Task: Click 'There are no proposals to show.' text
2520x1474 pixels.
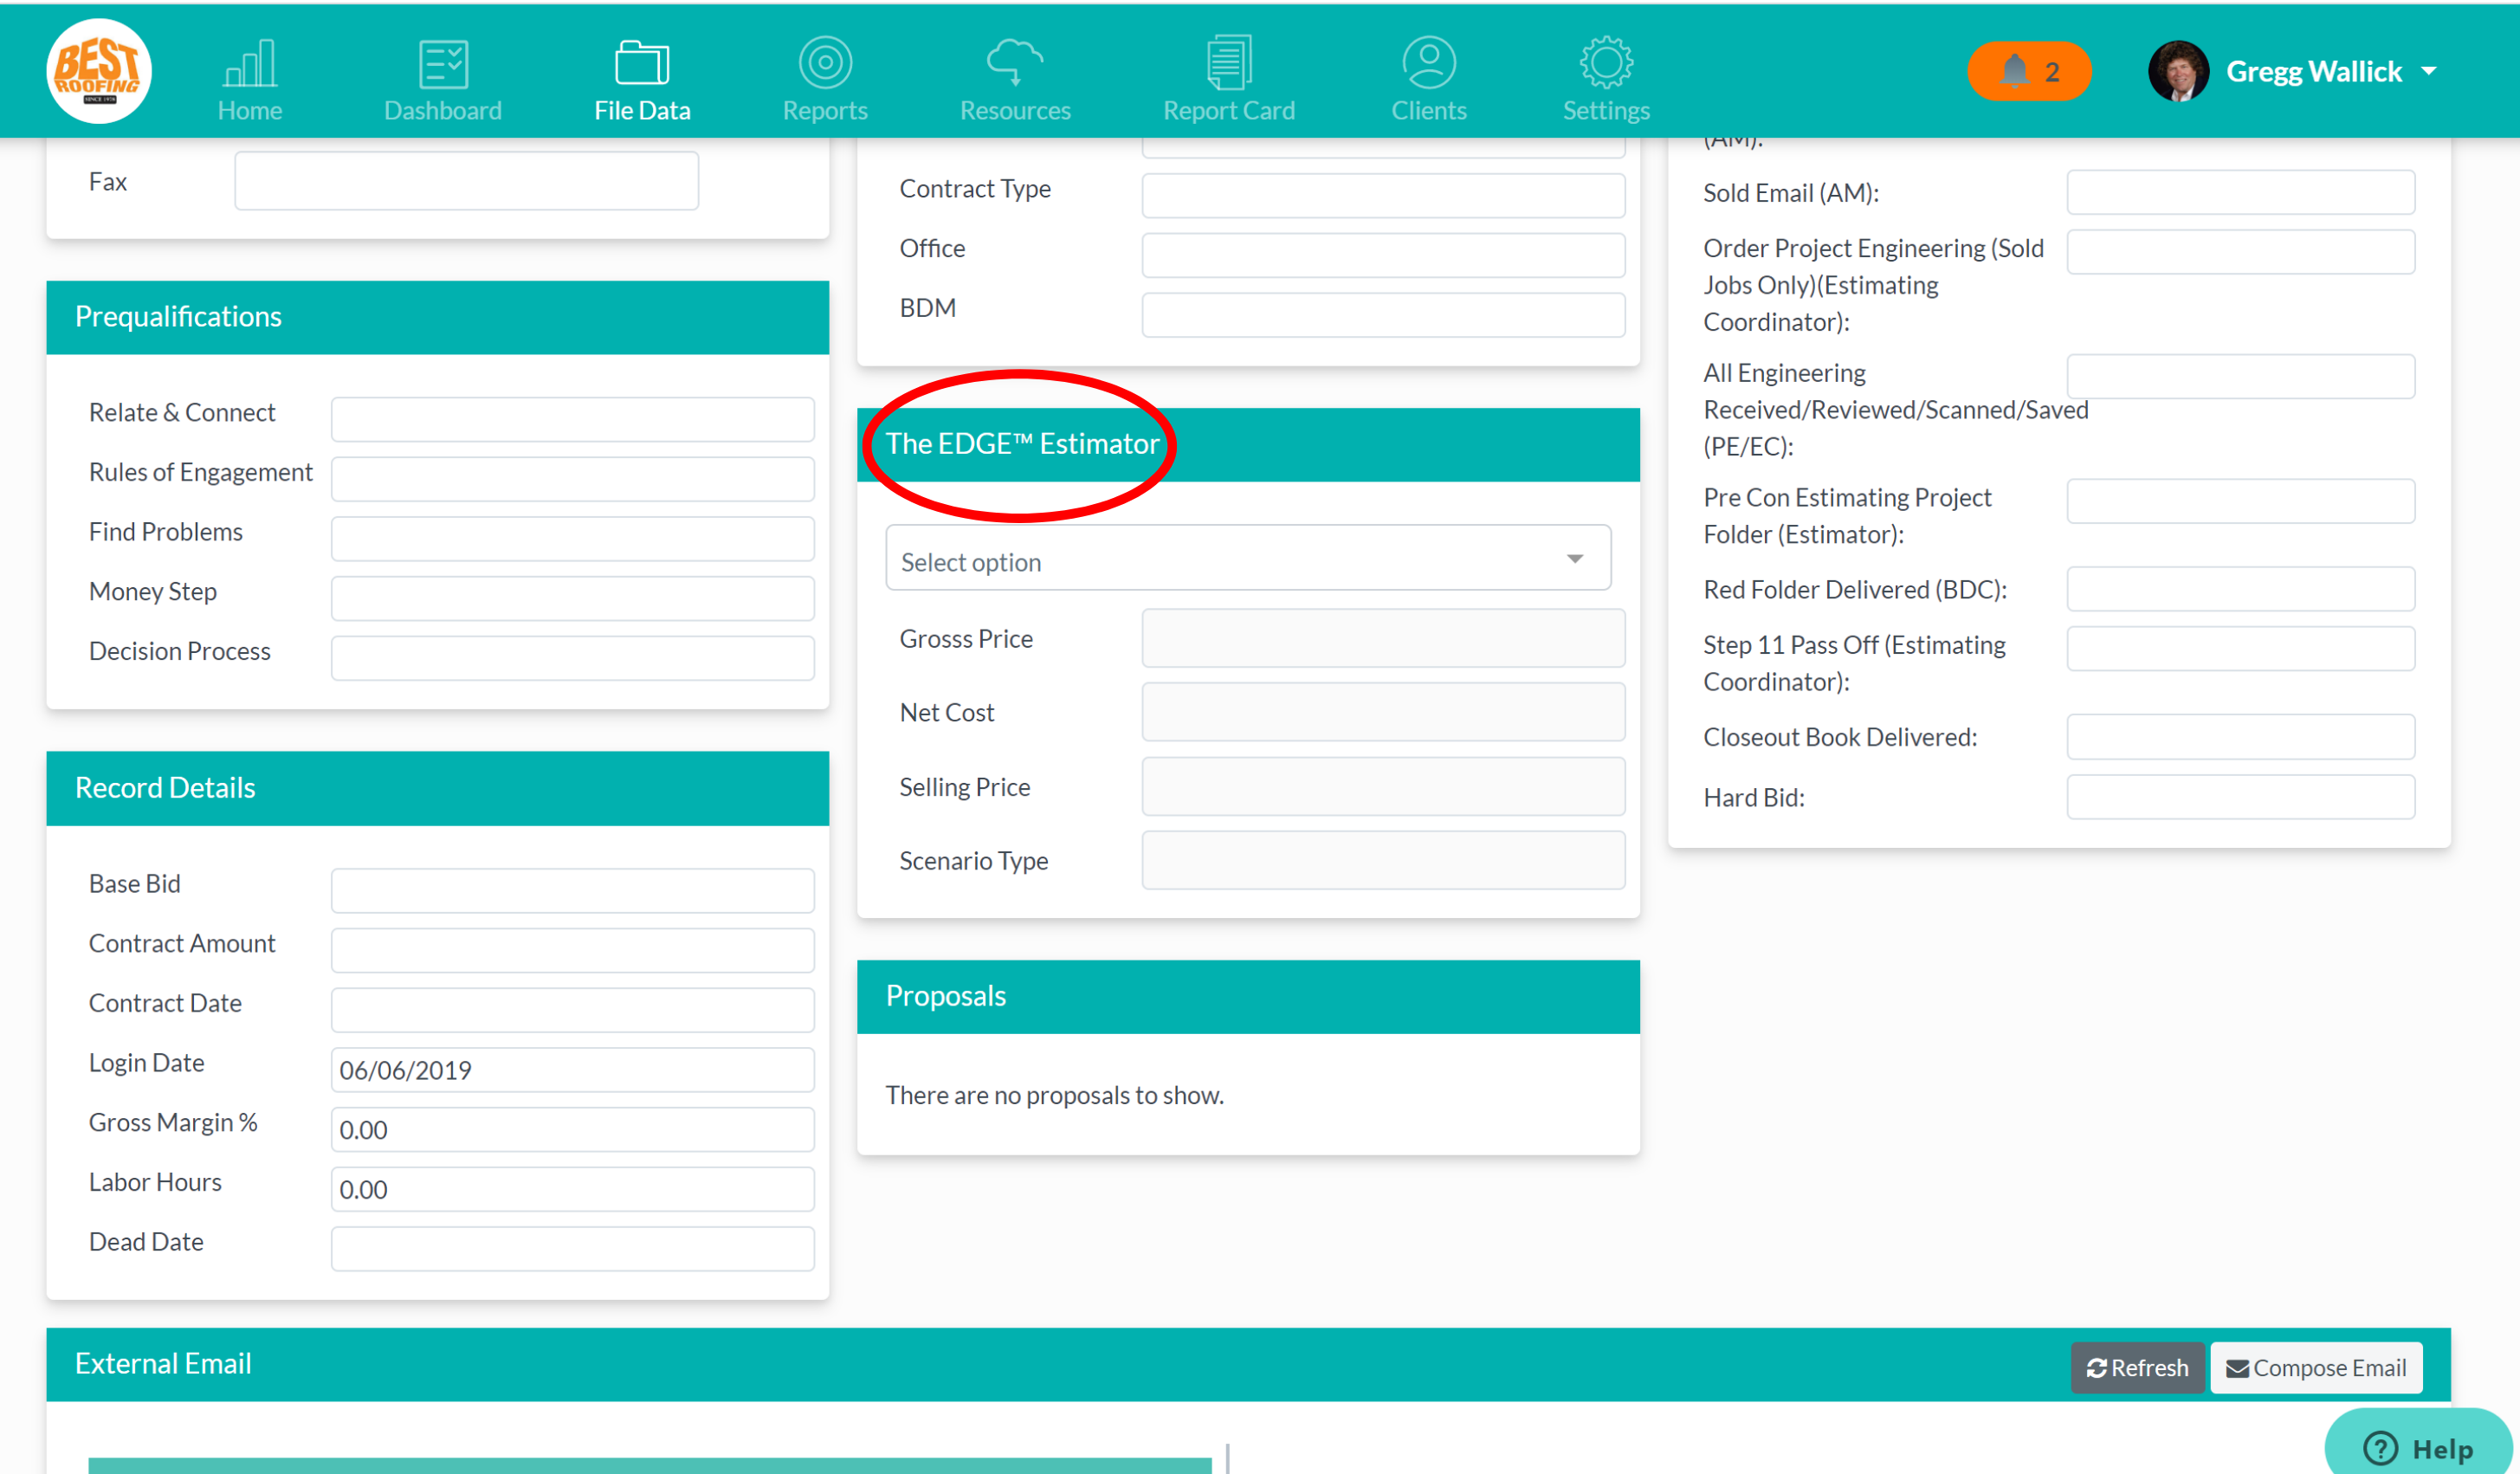Action: (x=1054, y=1095)
